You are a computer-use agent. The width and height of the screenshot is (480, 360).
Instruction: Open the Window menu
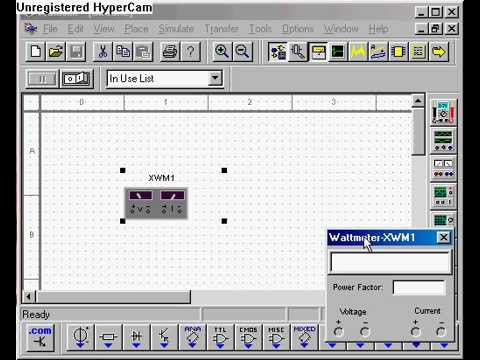[x=341, y=29]
